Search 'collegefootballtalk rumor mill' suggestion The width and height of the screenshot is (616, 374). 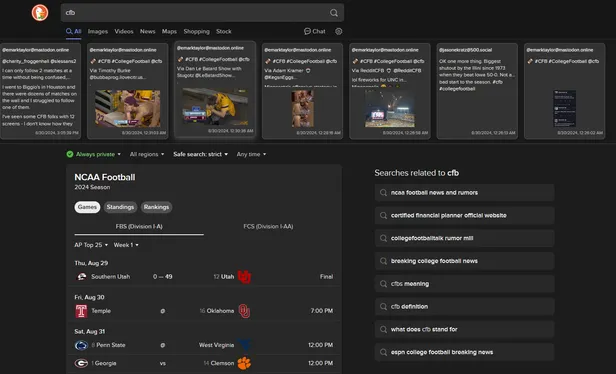click(464, 238)
